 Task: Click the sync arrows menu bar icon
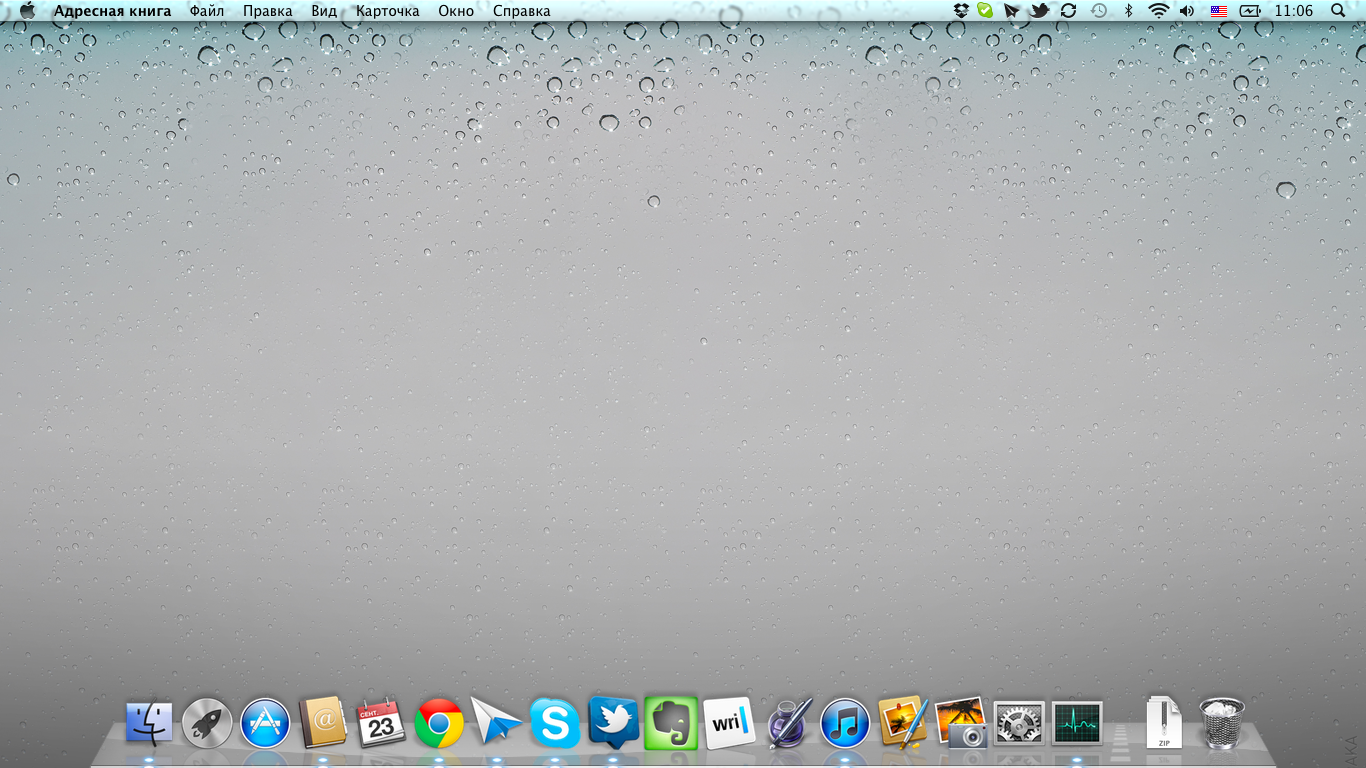tap(1069, 11)
